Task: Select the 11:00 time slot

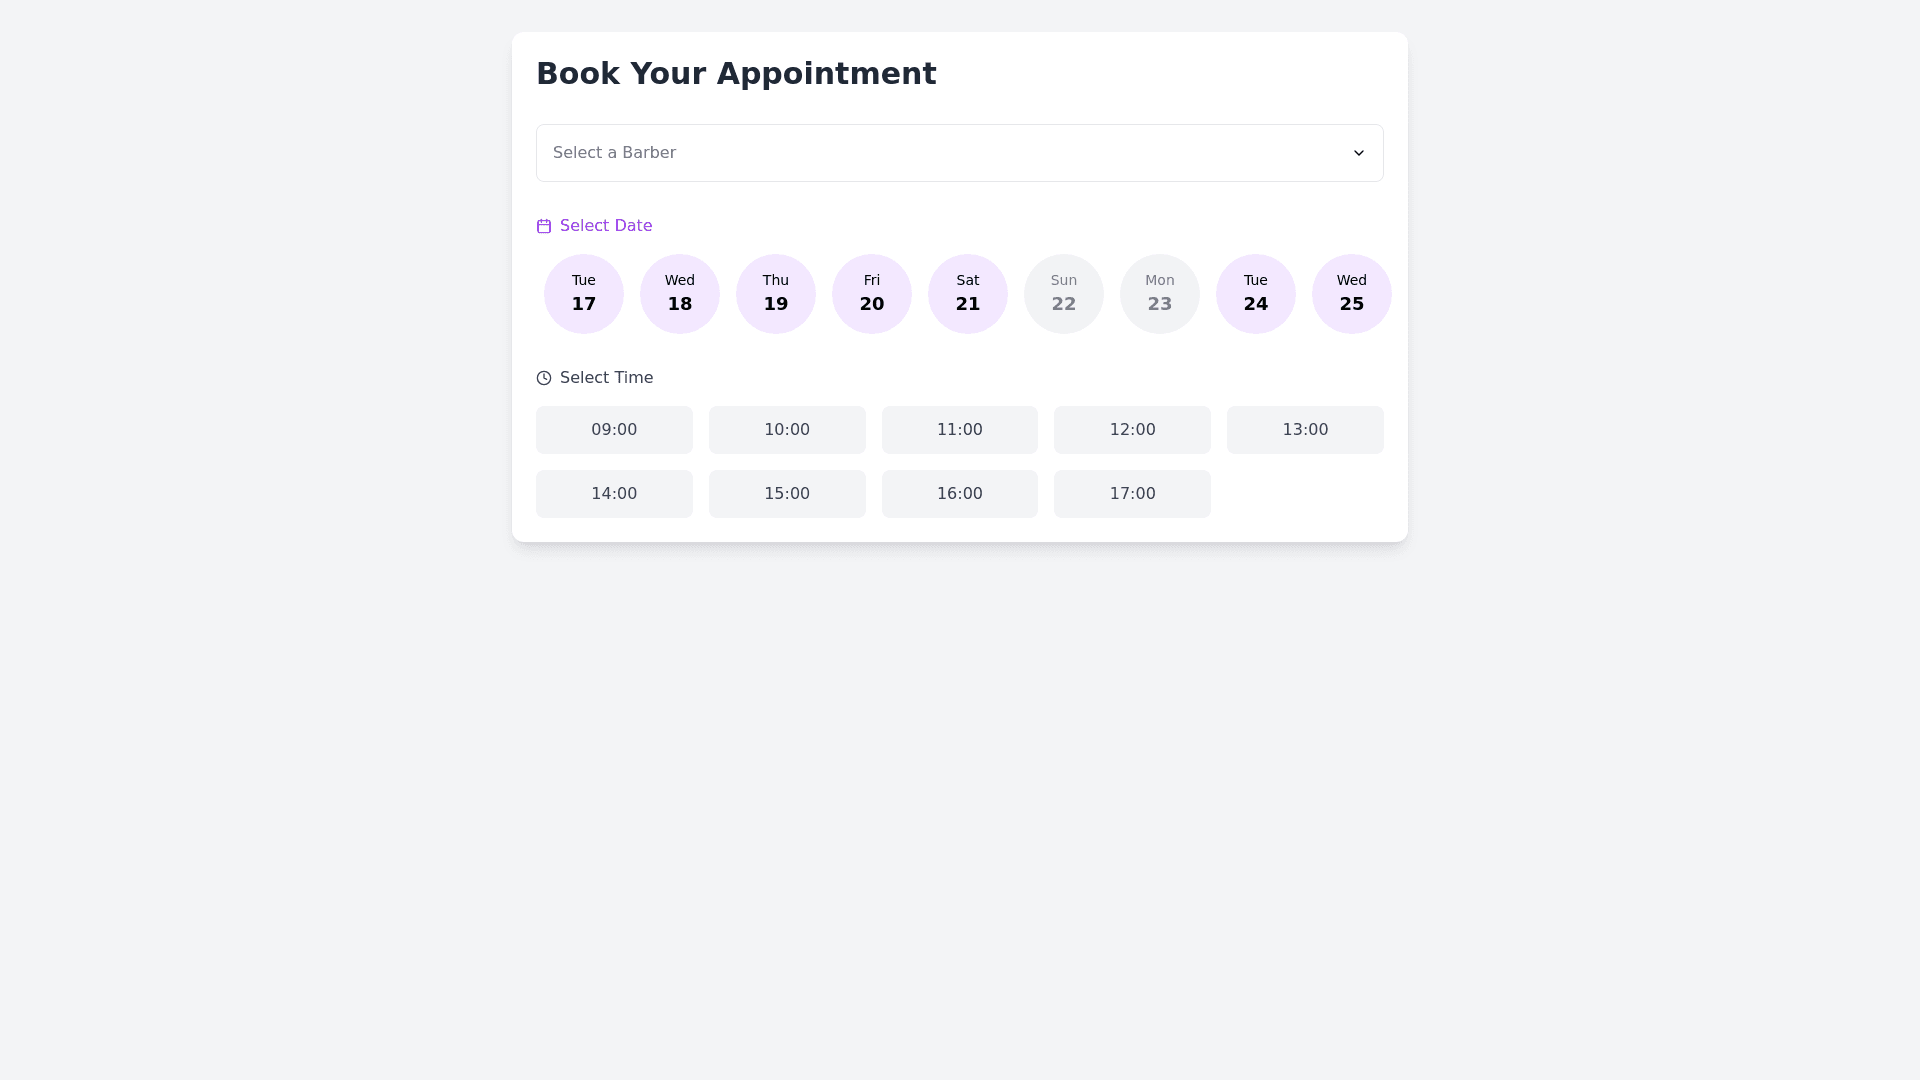Action: [x=960, y=430]
